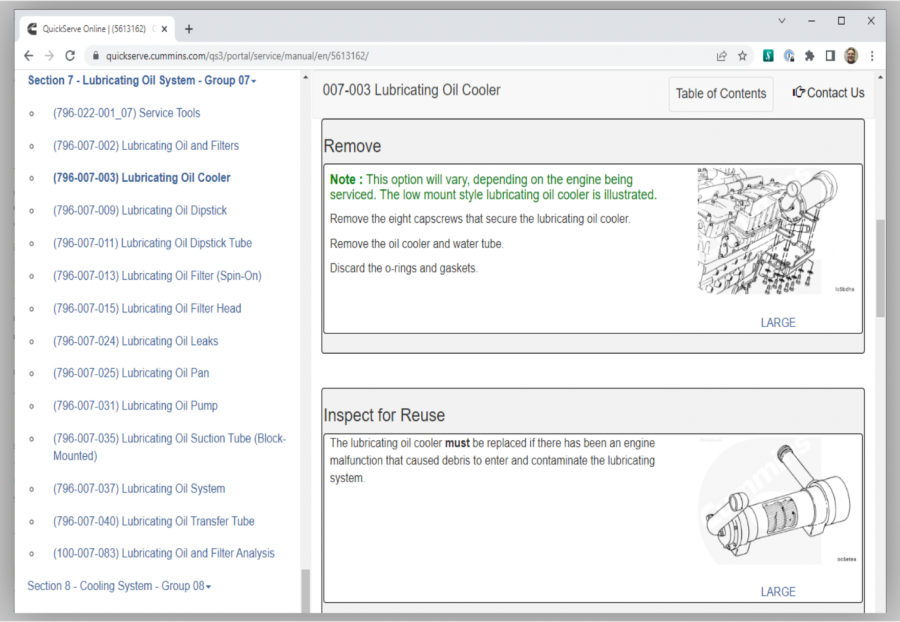900x622 pixels.
Task: Click the main page scrollbar thumb
Action: (880, 269)
